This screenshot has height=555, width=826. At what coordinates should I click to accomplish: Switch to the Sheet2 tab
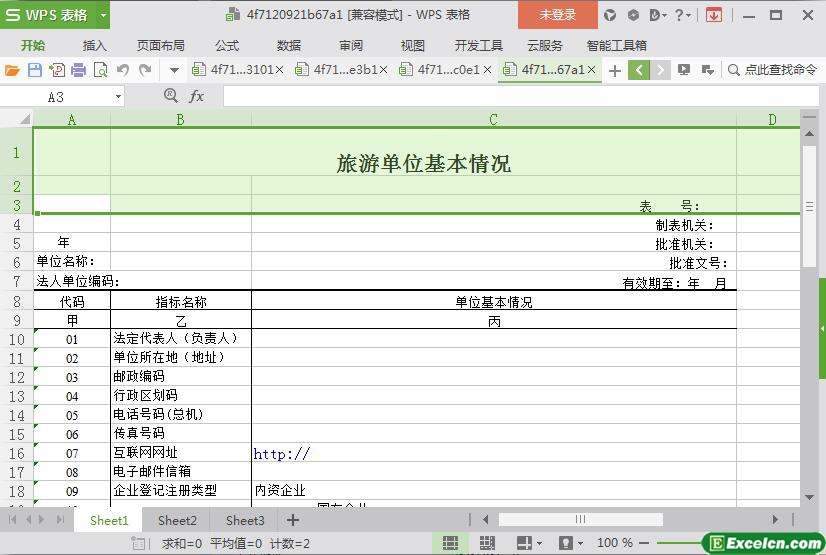177,520
